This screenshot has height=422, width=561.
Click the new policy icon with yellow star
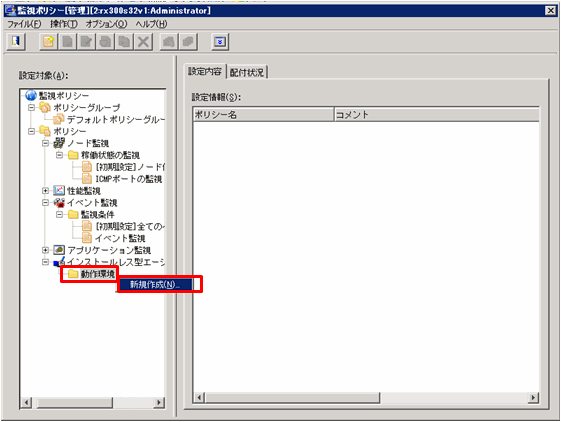coord(49,42)
